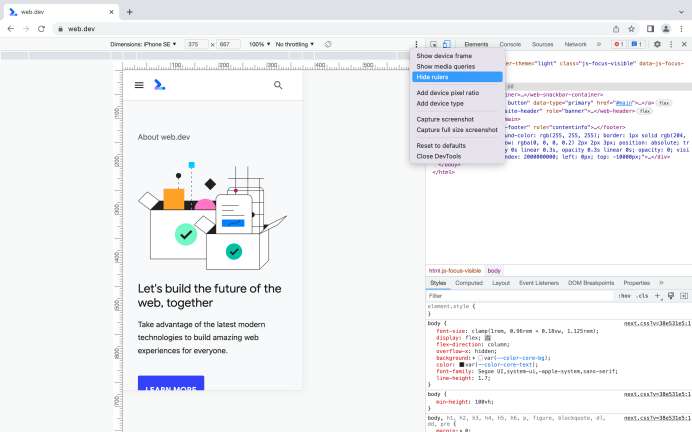Image resolution: width=692 pixels, height=432 pixels.
Task: Switch to the Network tab
Action: point(575,44)
